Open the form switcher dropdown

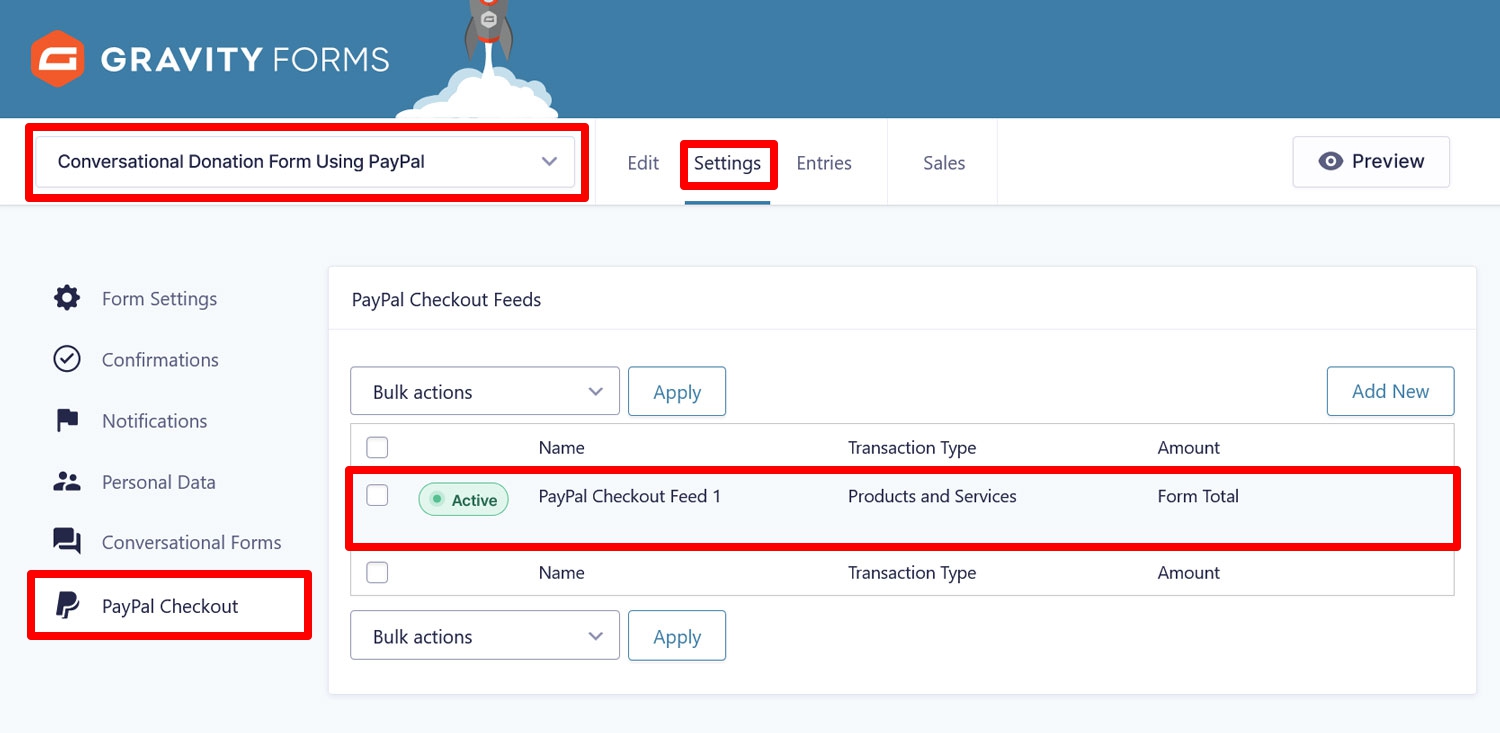click(306, 162)
